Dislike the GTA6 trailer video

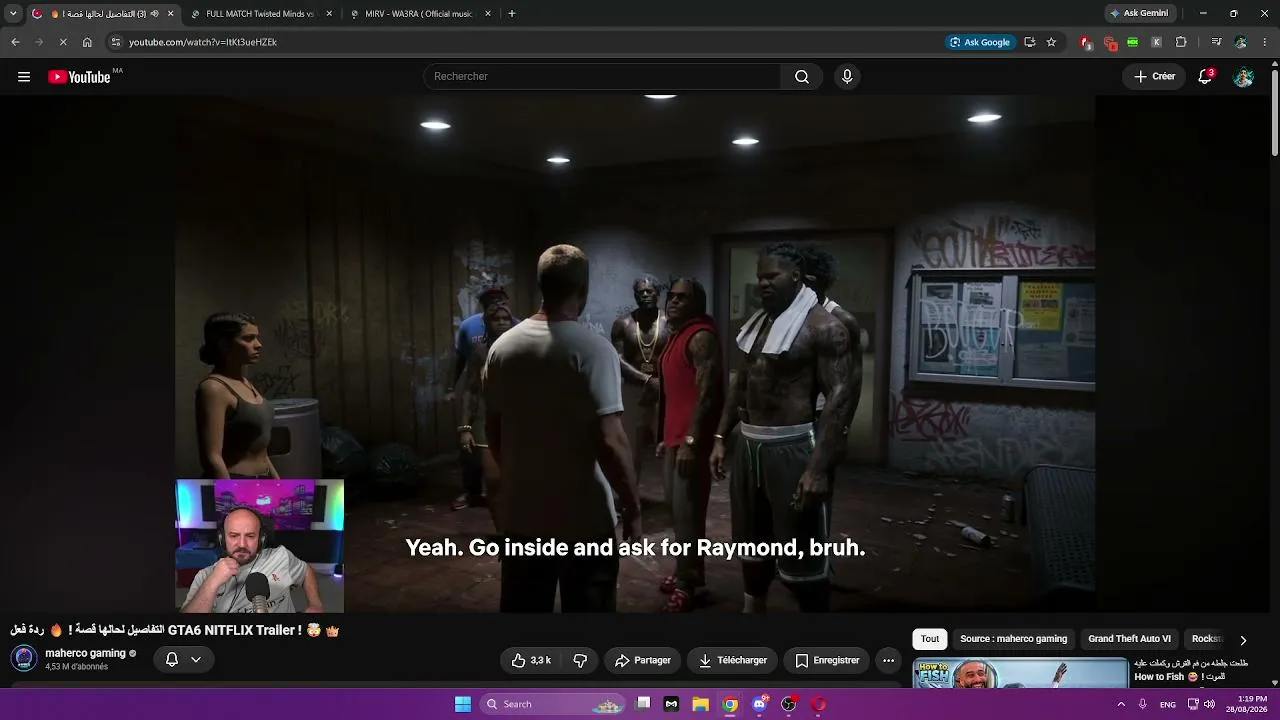point(580,660)
